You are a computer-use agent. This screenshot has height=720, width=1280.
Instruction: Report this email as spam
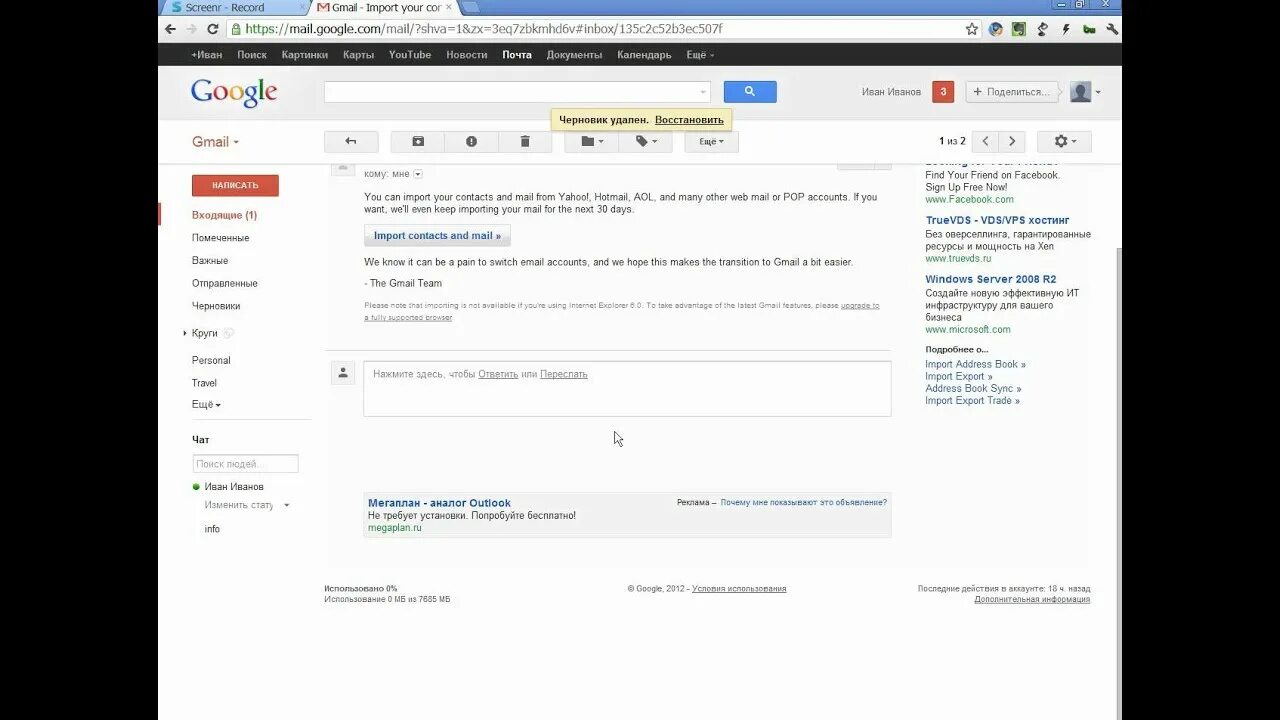coord(471,141)
